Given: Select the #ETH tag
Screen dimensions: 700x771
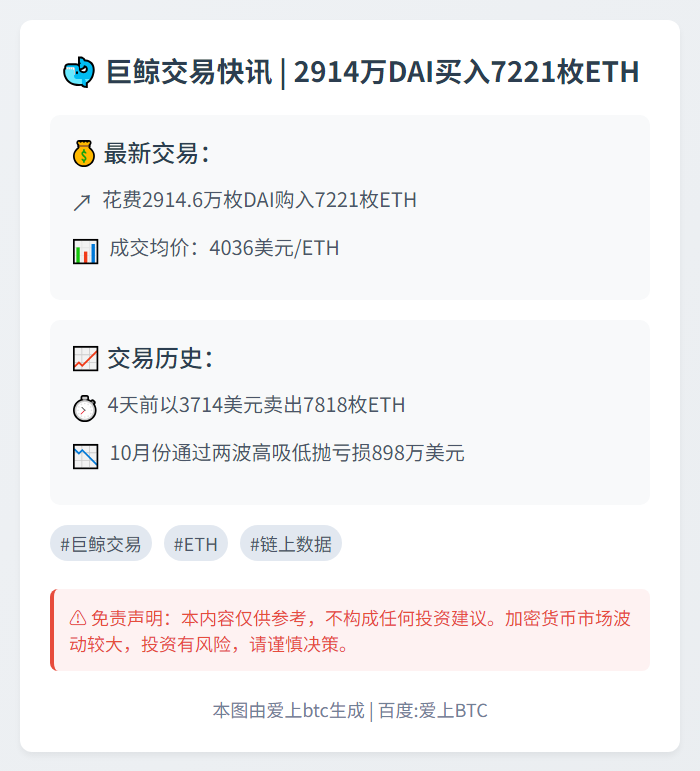Looking at the screenshot, I should (x=196, y=544).
